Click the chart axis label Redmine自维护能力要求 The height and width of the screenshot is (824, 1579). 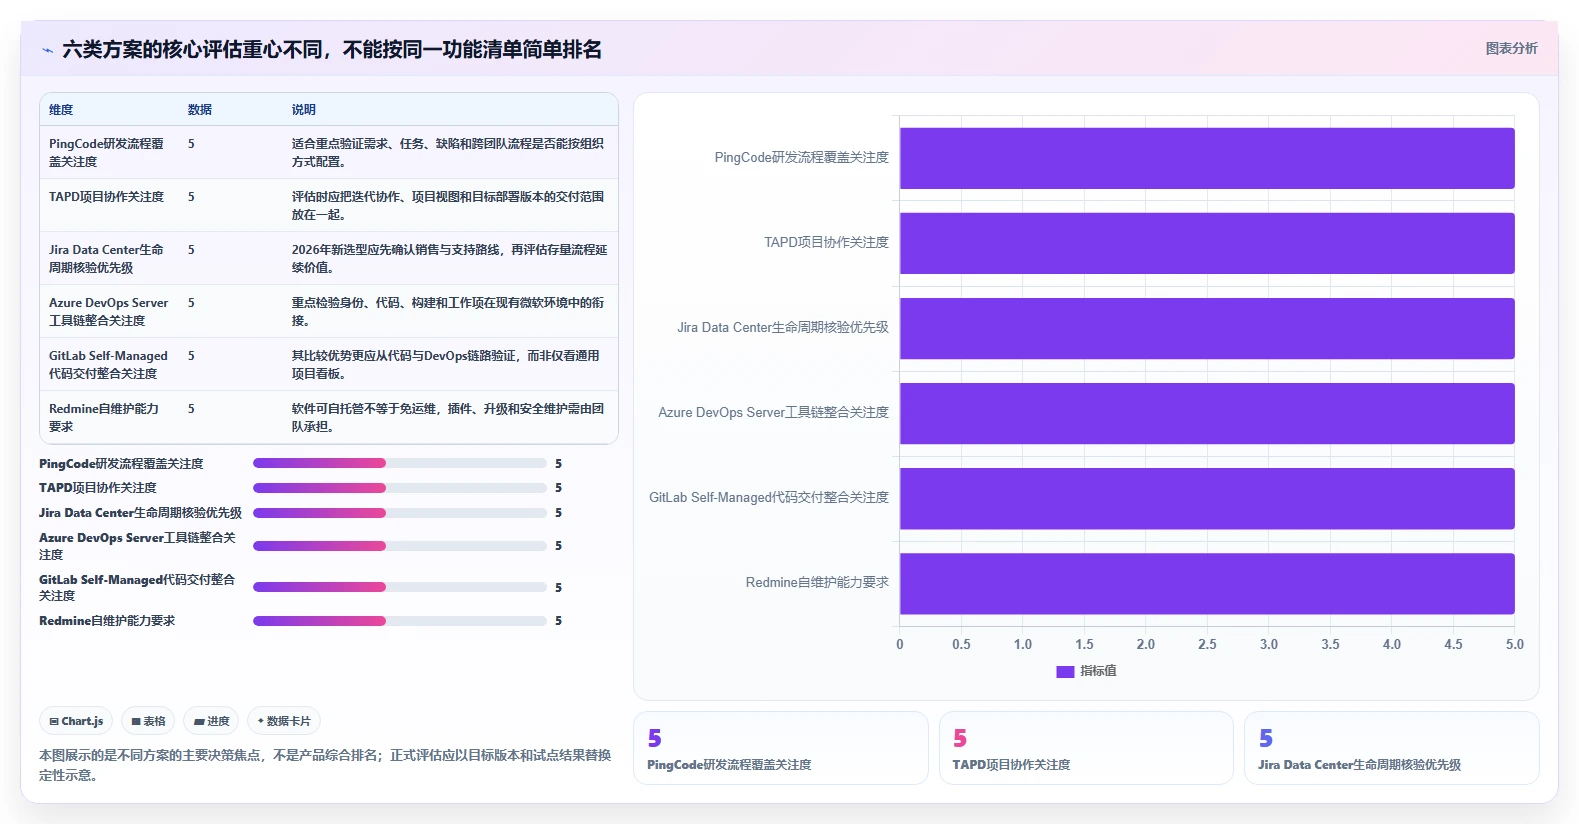(x=817, y=583)
